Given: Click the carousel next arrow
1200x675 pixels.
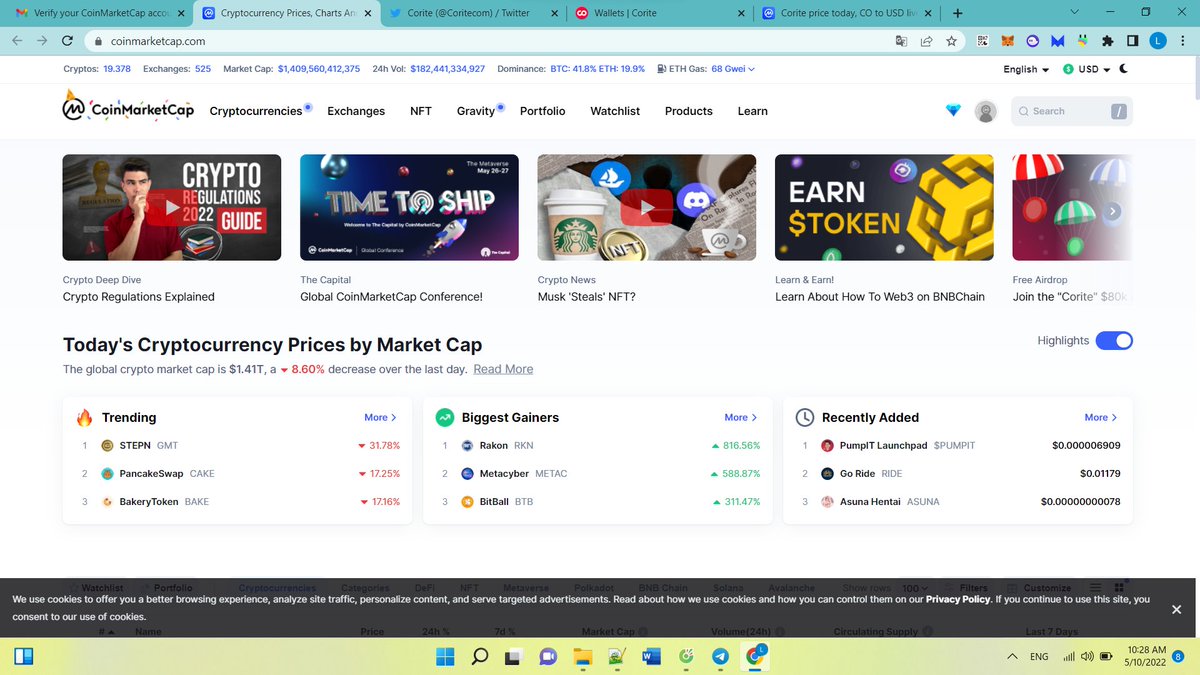Looking at the screenshot, I should tap(1113, 211).
